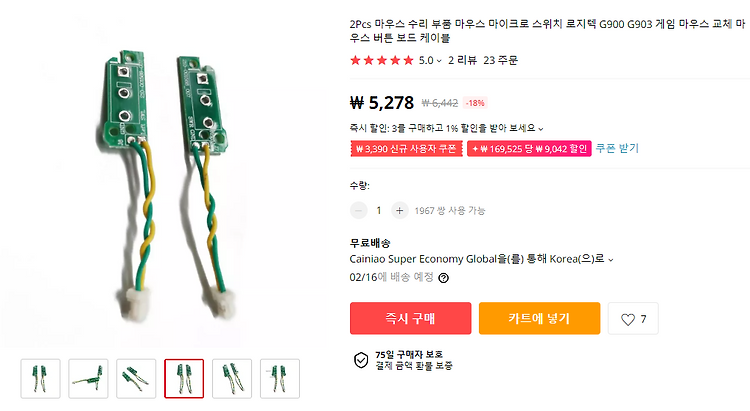Open the 2 리뷰 reviews link

pos(462,60)
